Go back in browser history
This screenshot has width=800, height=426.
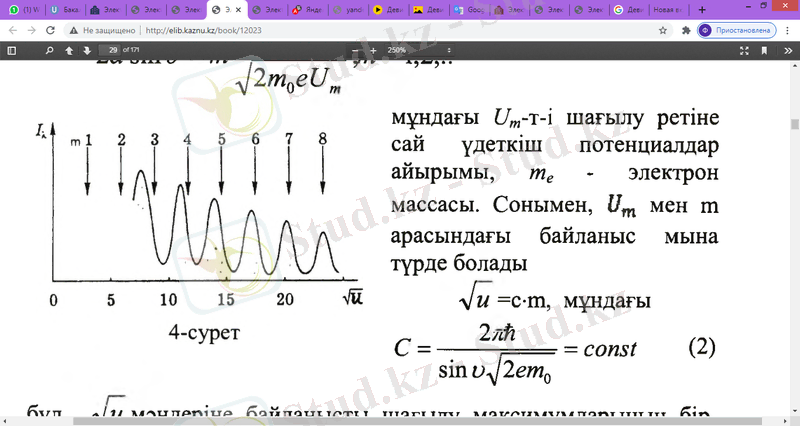pos(13,31)
